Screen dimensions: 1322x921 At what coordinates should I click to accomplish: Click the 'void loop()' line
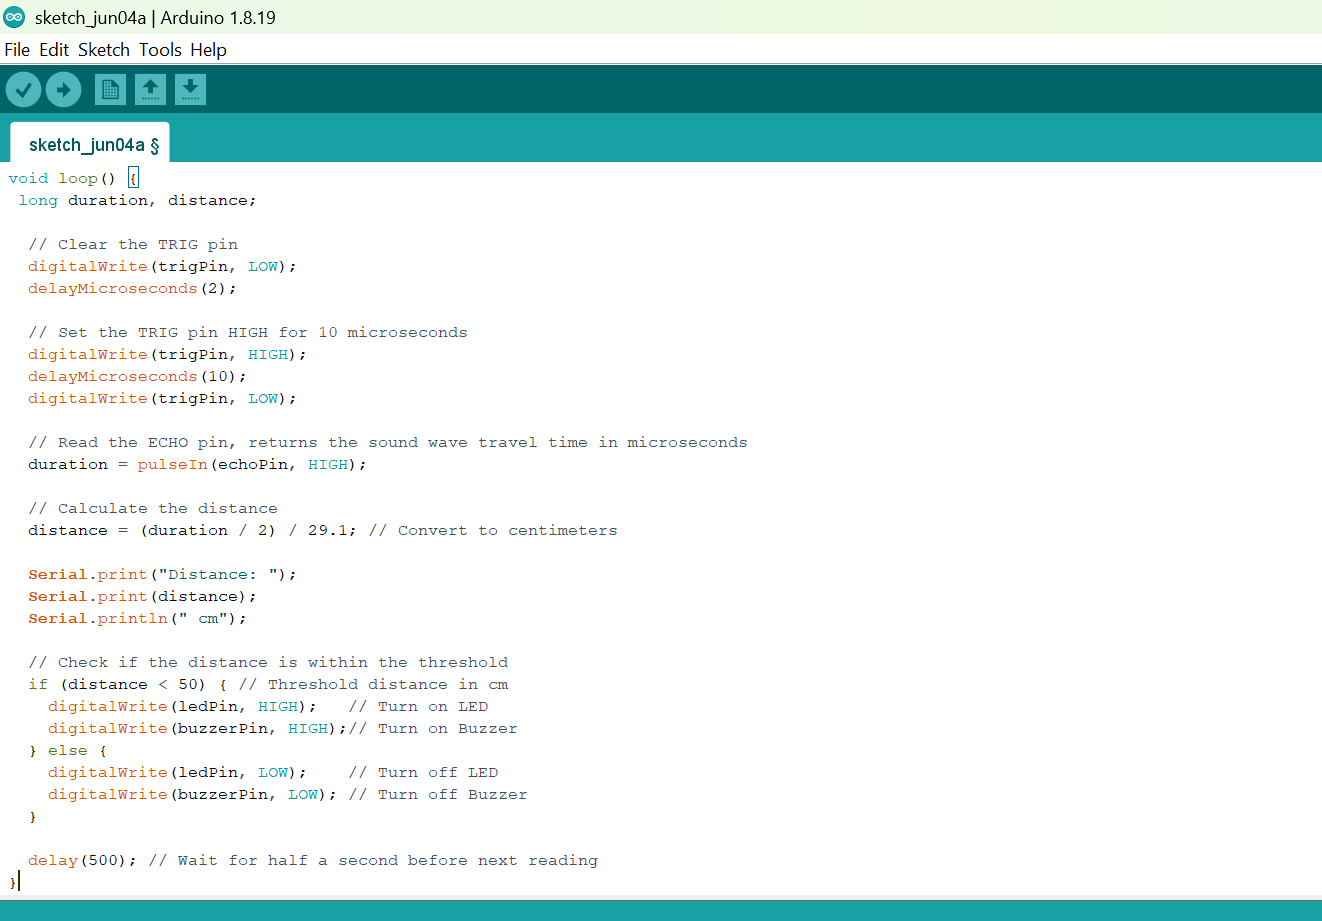coord(73,179)
